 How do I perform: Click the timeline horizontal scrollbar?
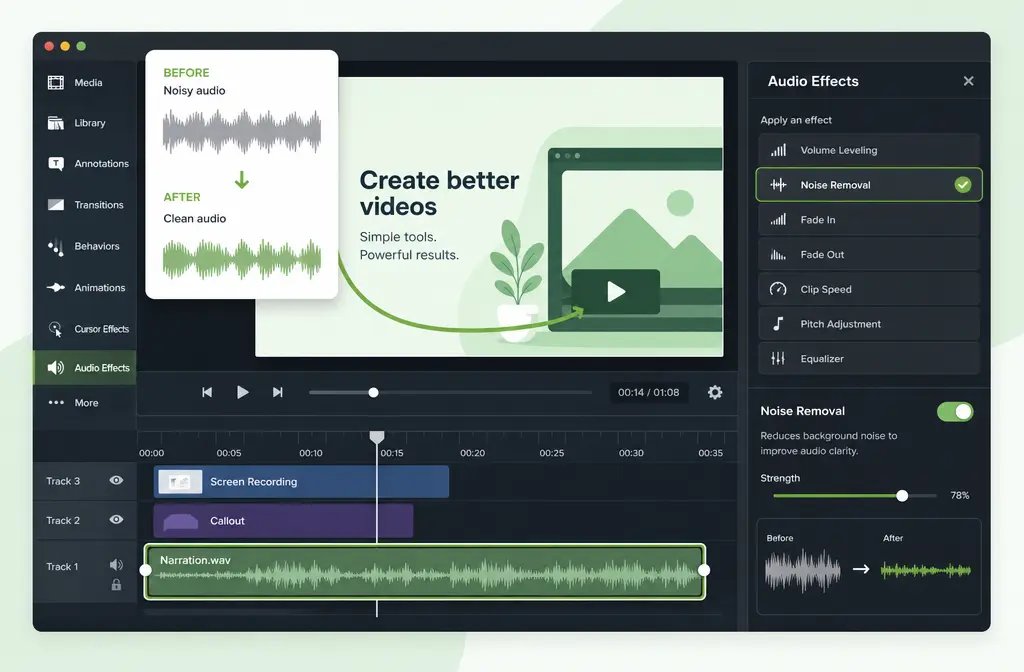(x=434, y=613)
